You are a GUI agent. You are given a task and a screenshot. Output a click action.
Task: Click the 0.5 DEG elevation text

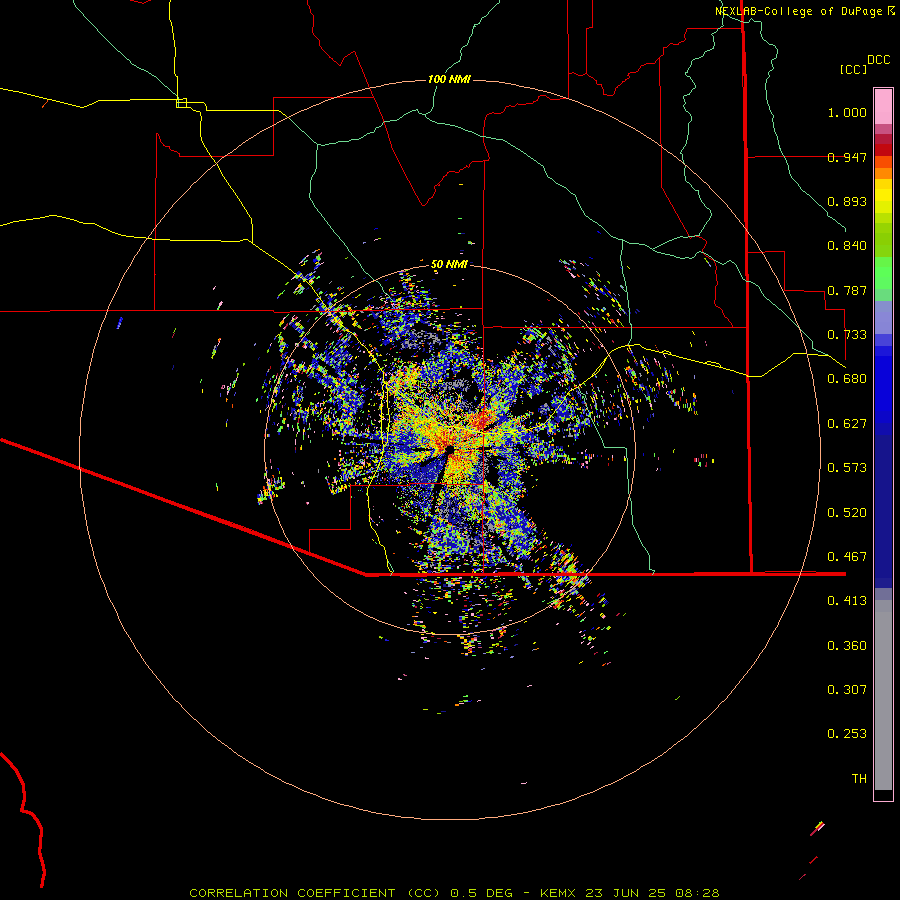pyautogui.click(x=482, y=893)
